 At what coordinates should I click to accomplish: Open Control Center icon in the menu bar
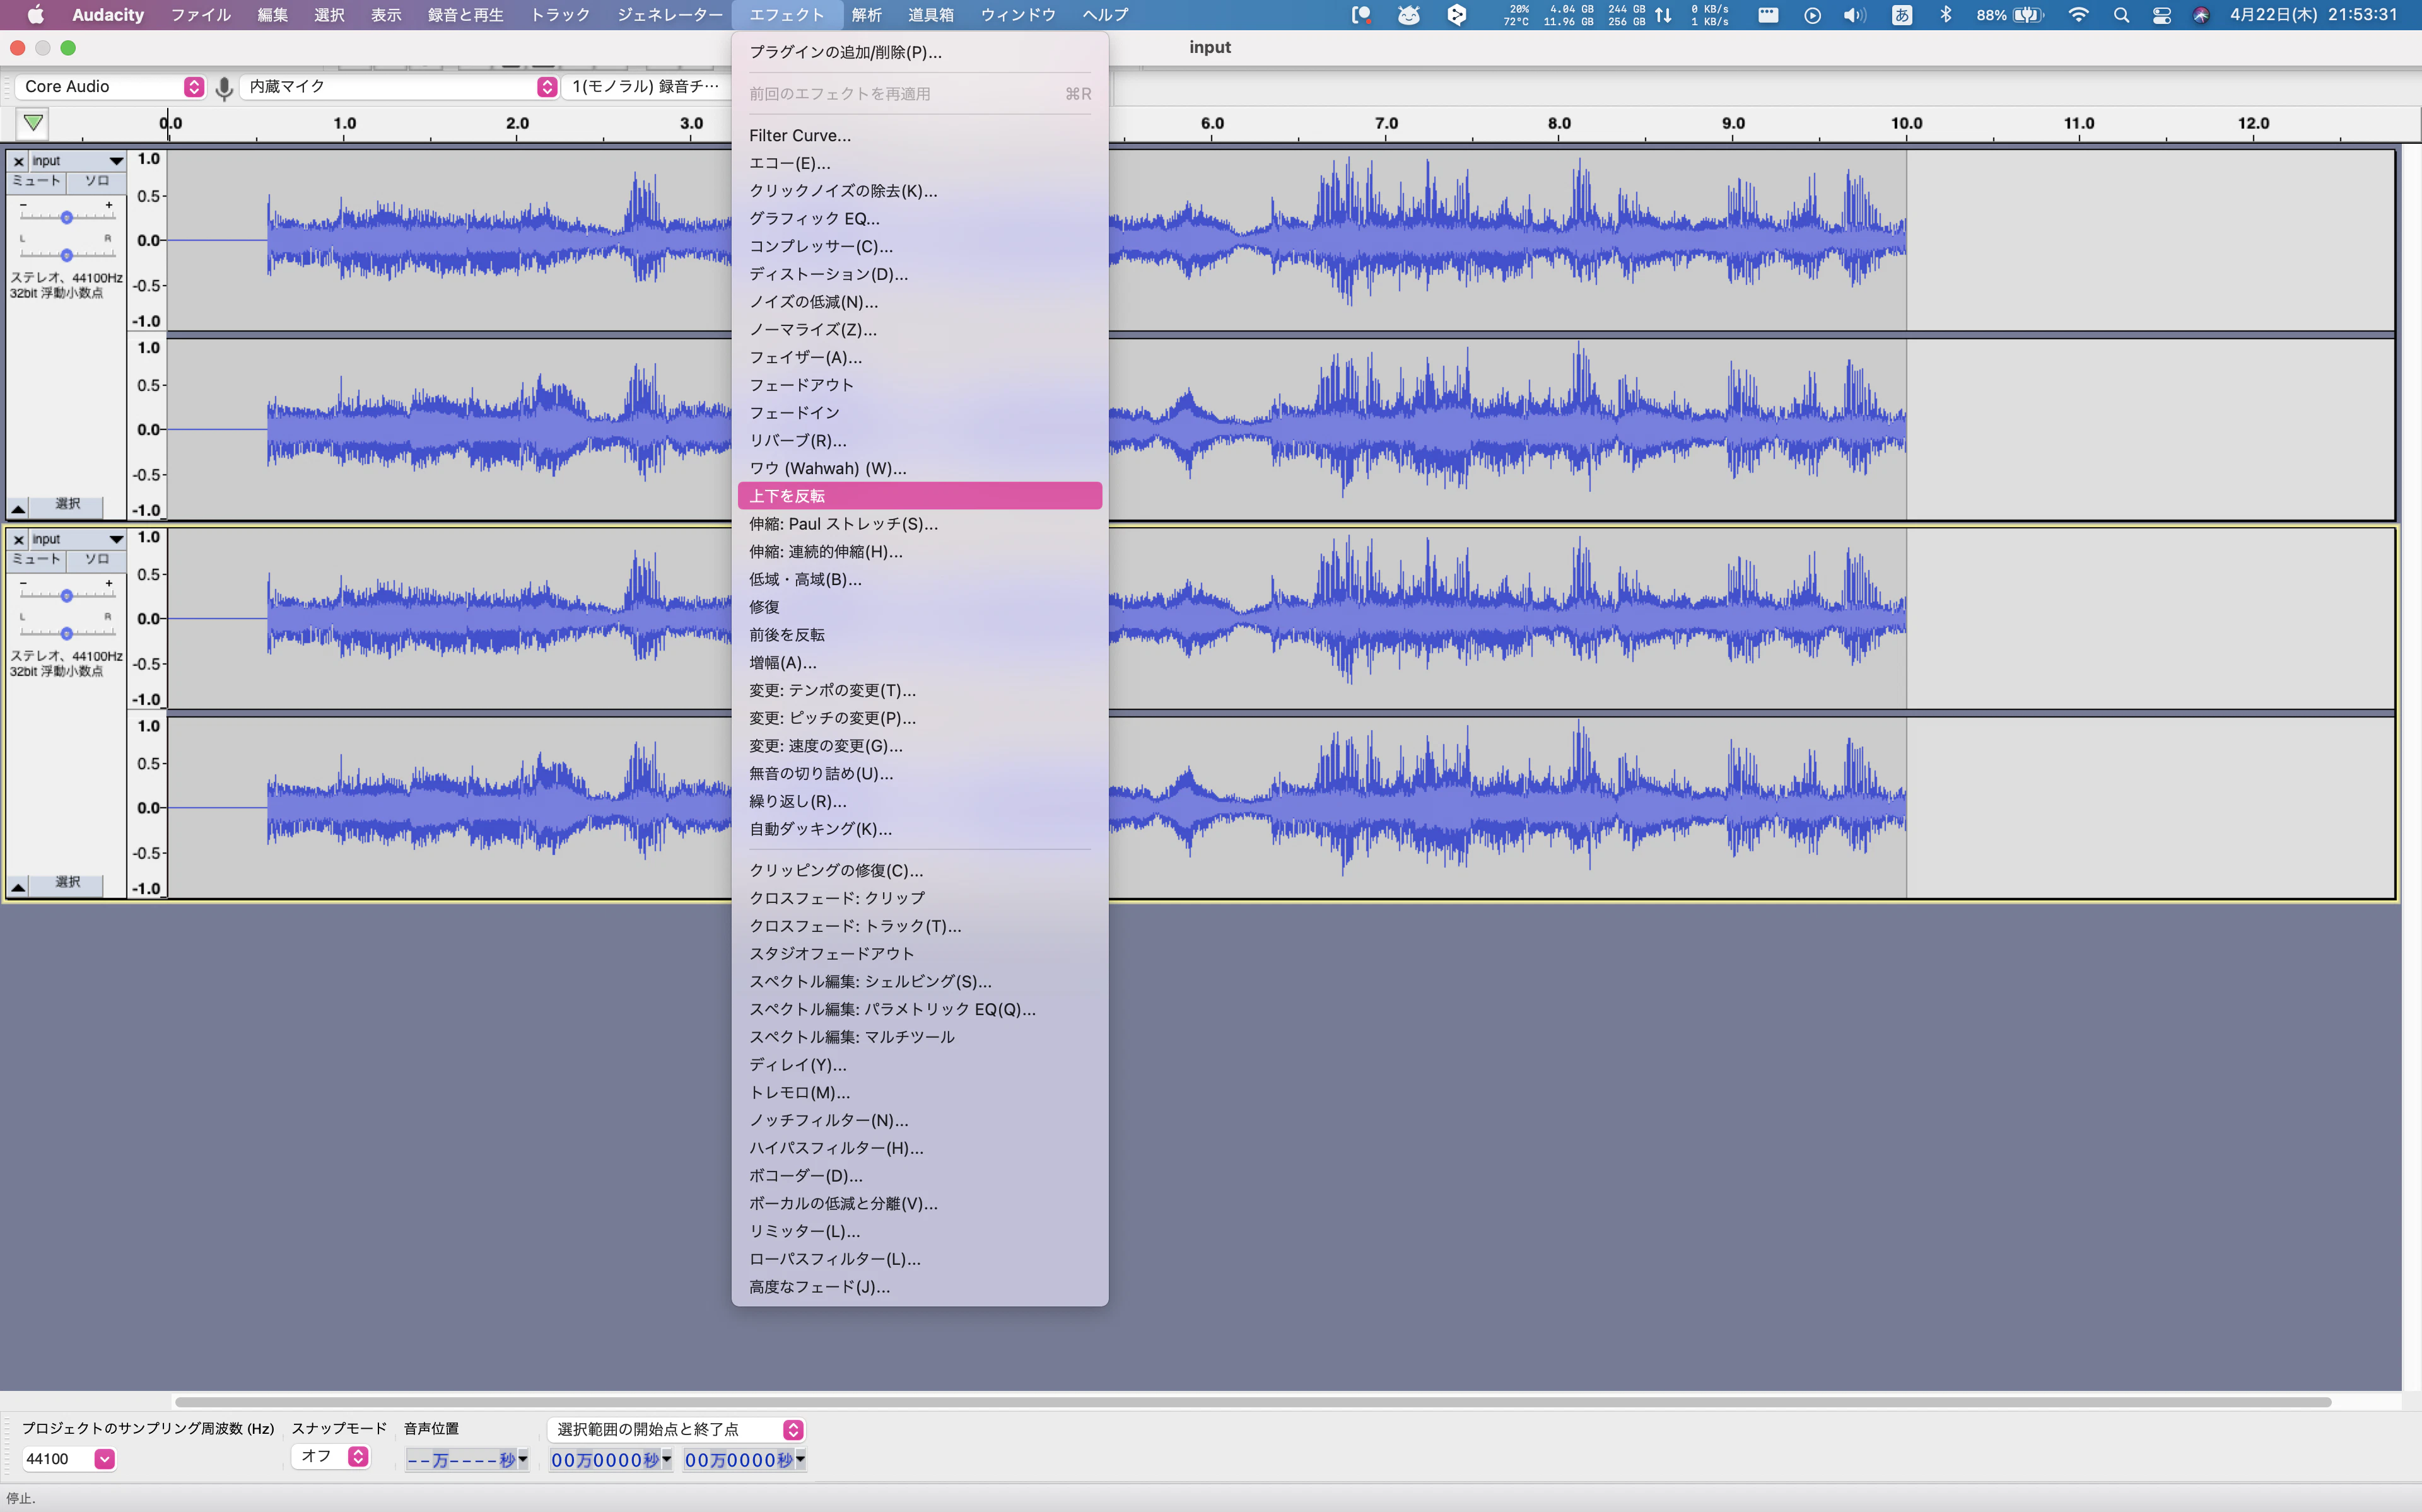pos(2161,15)
